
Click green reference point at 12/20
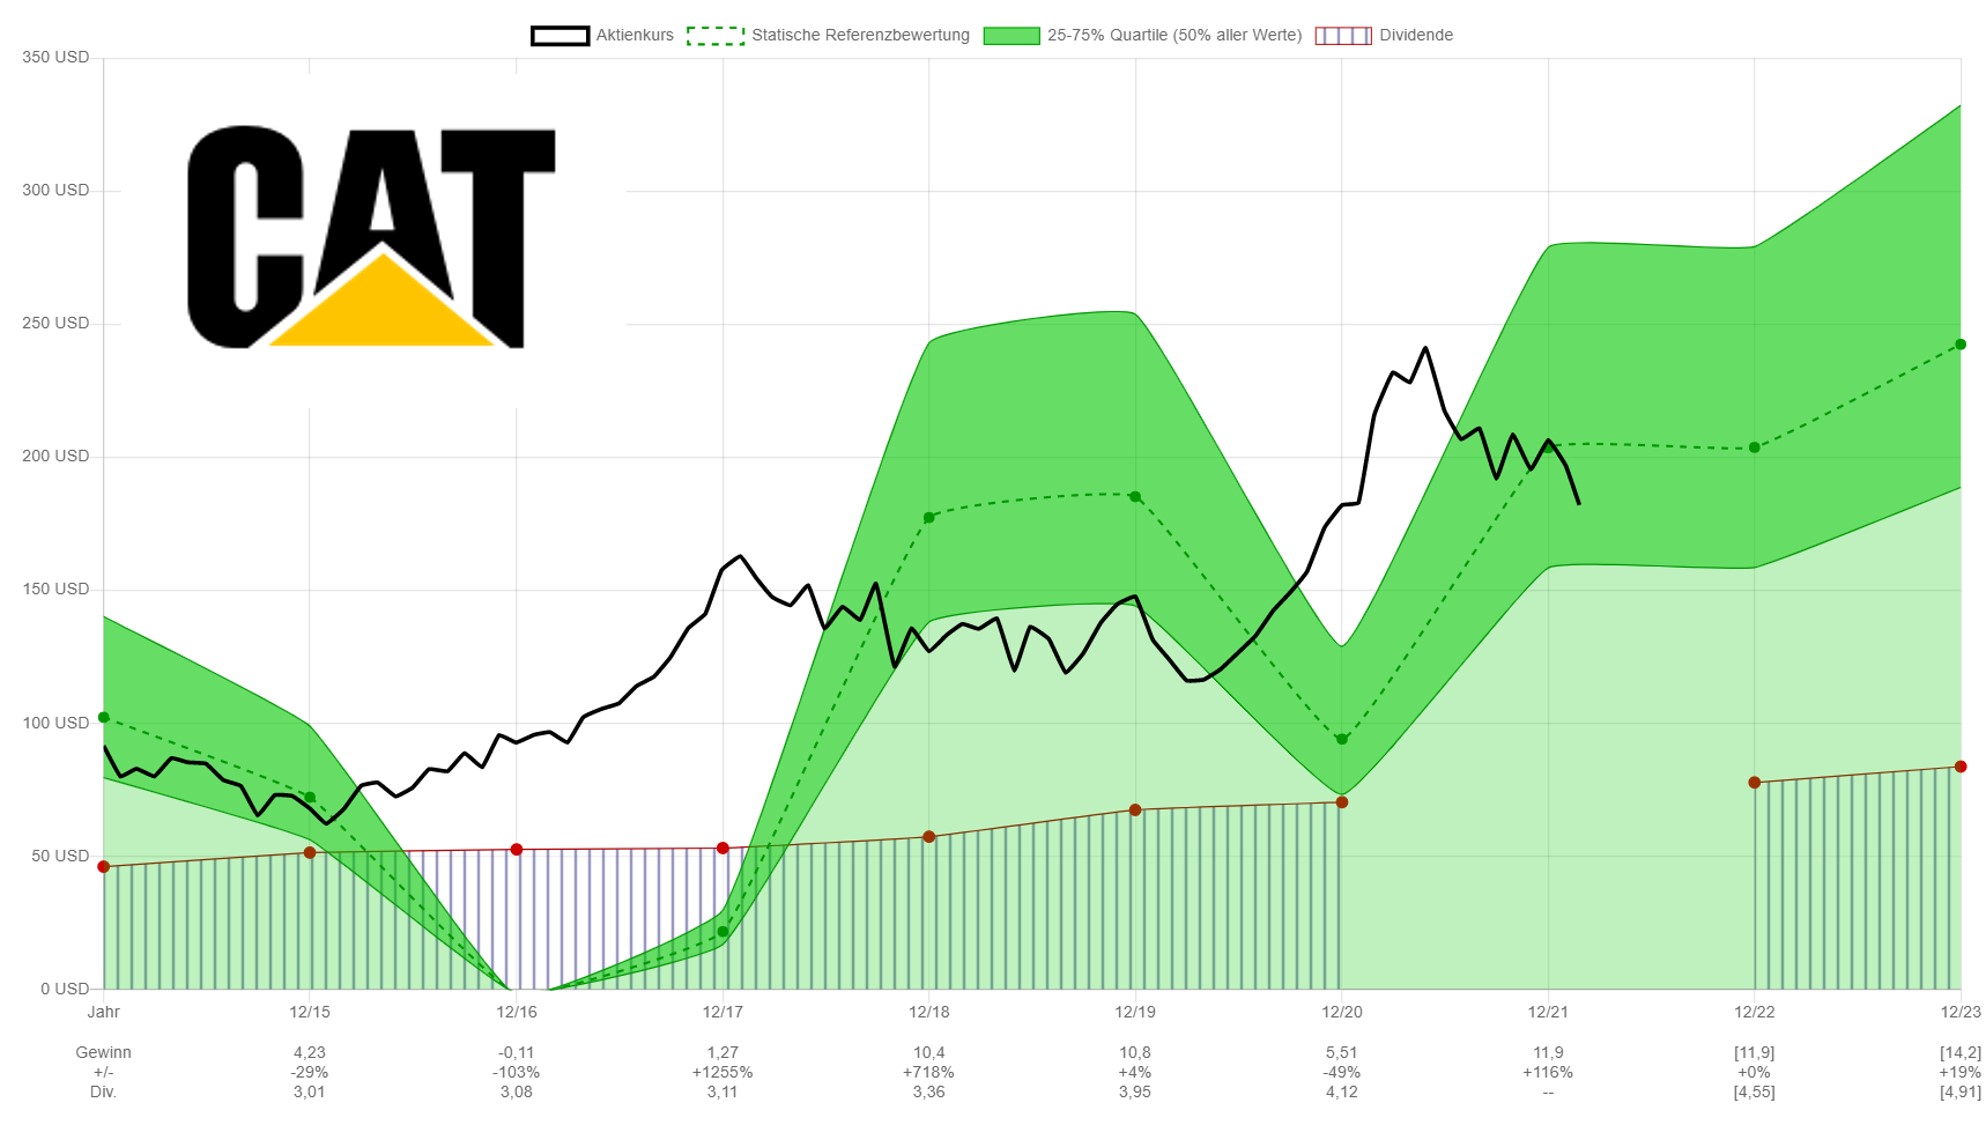click(1342, 740)
